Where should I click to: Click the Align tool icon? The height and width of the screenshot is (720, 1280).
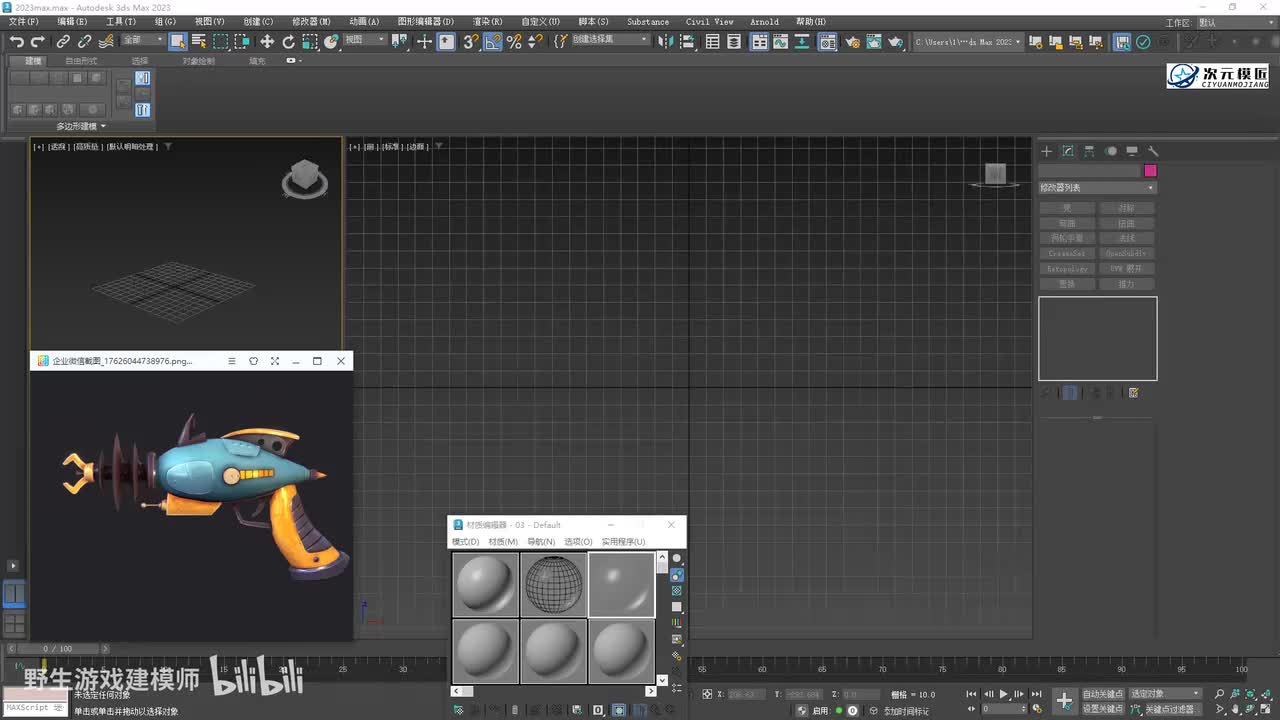click(686, 41)
